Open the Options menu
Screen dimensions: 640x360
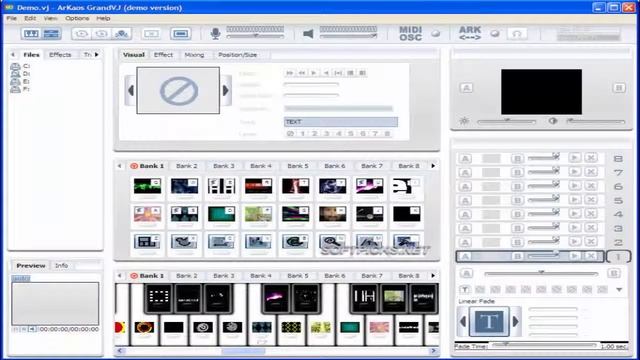click(x=77, y=18)
